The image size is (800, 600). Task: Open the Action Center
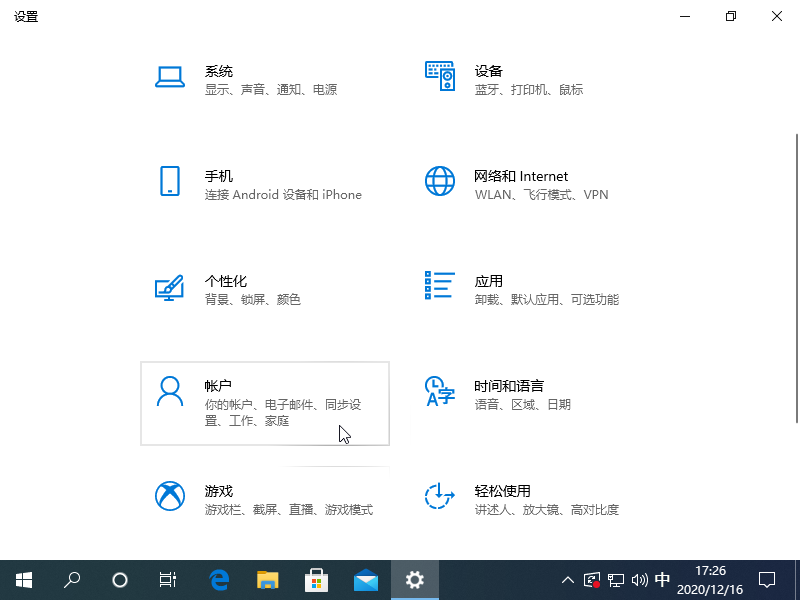tap(766, 580)
